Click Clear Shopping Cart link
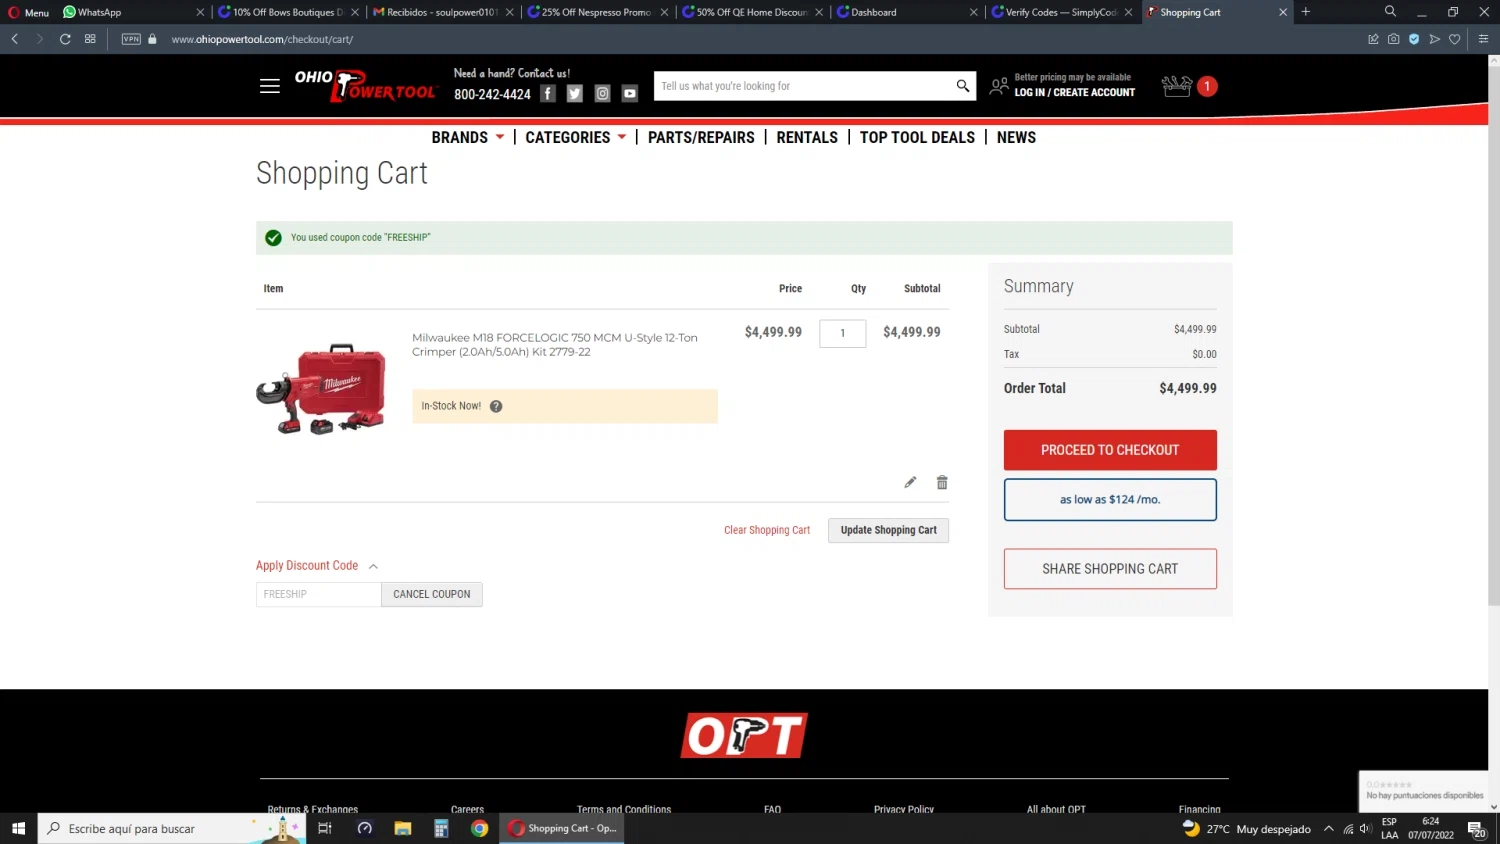Screen dimensions: 1500x844 click(767, 530)
